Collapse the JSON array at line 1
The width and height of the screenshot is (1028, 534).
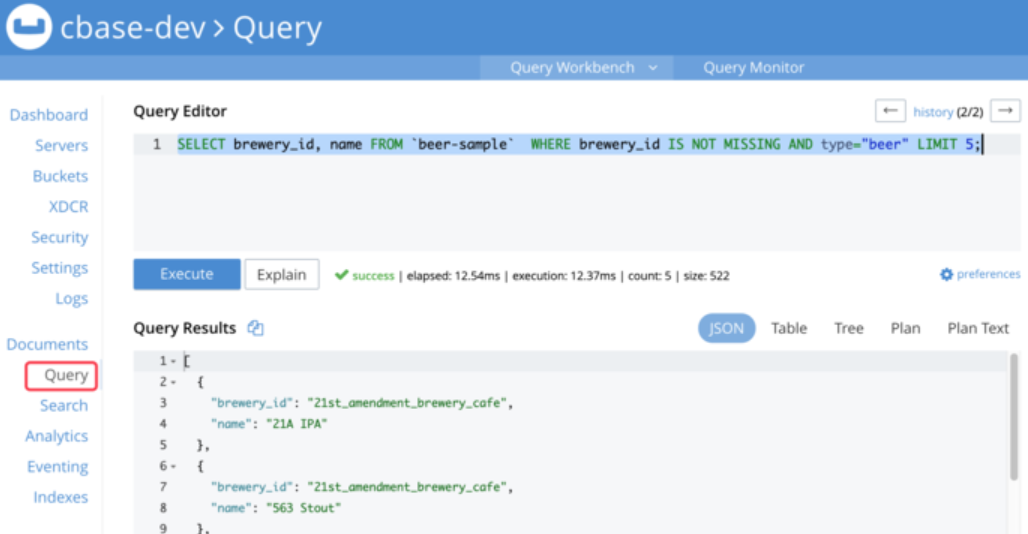click(x=173, y=361)
